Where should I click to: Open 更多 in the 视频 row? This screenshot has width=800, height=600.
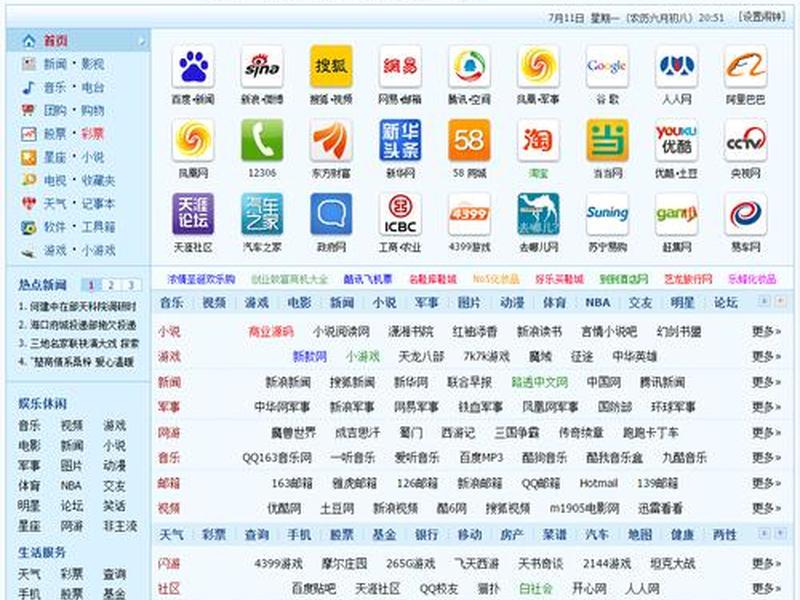pos(766,508)
